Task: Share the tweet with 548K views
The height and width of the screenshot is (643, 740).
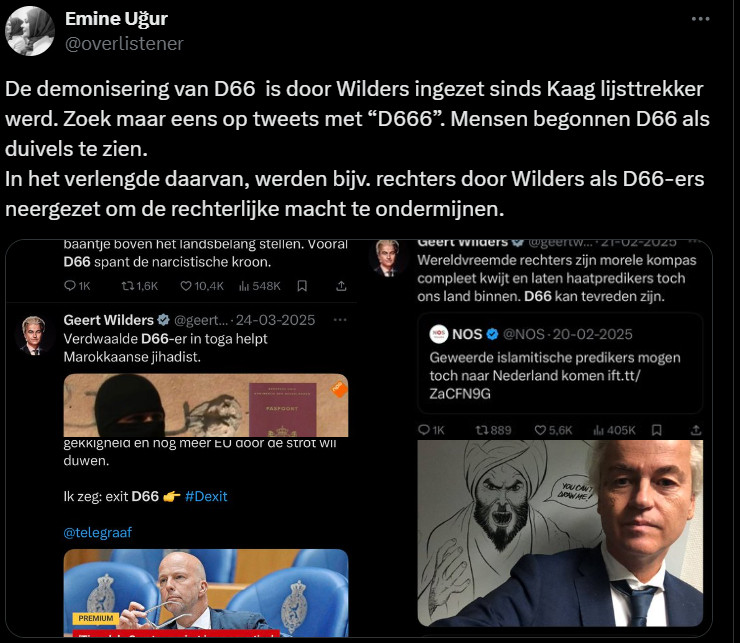Action: pyautogui.click(x=341, y=286)
